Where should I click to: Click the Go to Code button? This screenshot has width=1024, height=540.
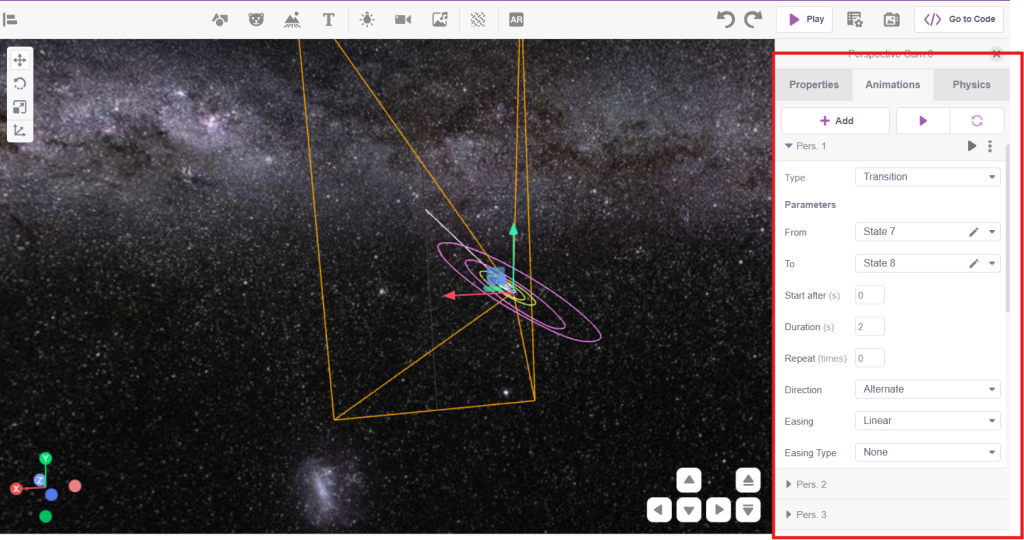[958, 19]
